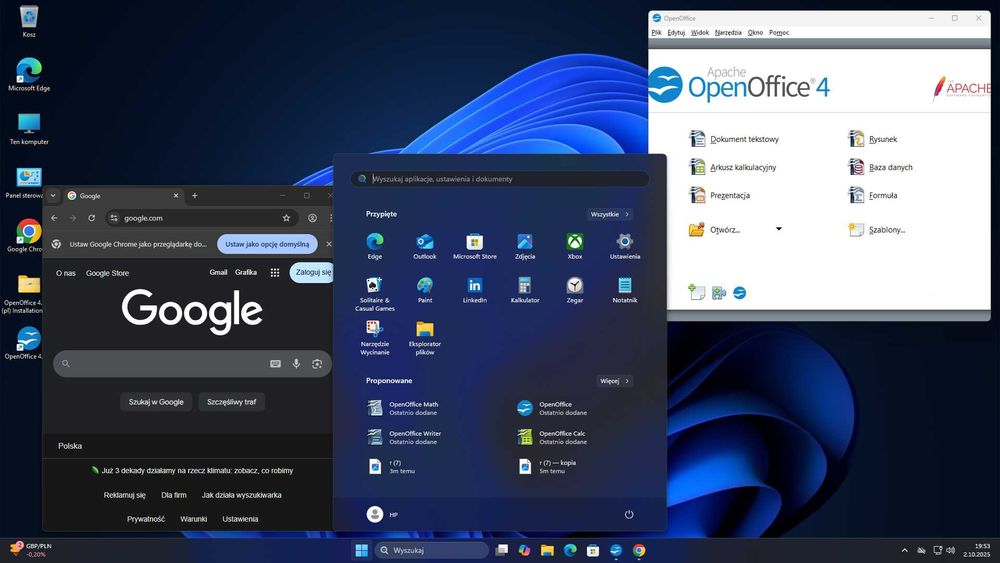
Task: Open Google apps grid icon
Action: pos(275,272)
